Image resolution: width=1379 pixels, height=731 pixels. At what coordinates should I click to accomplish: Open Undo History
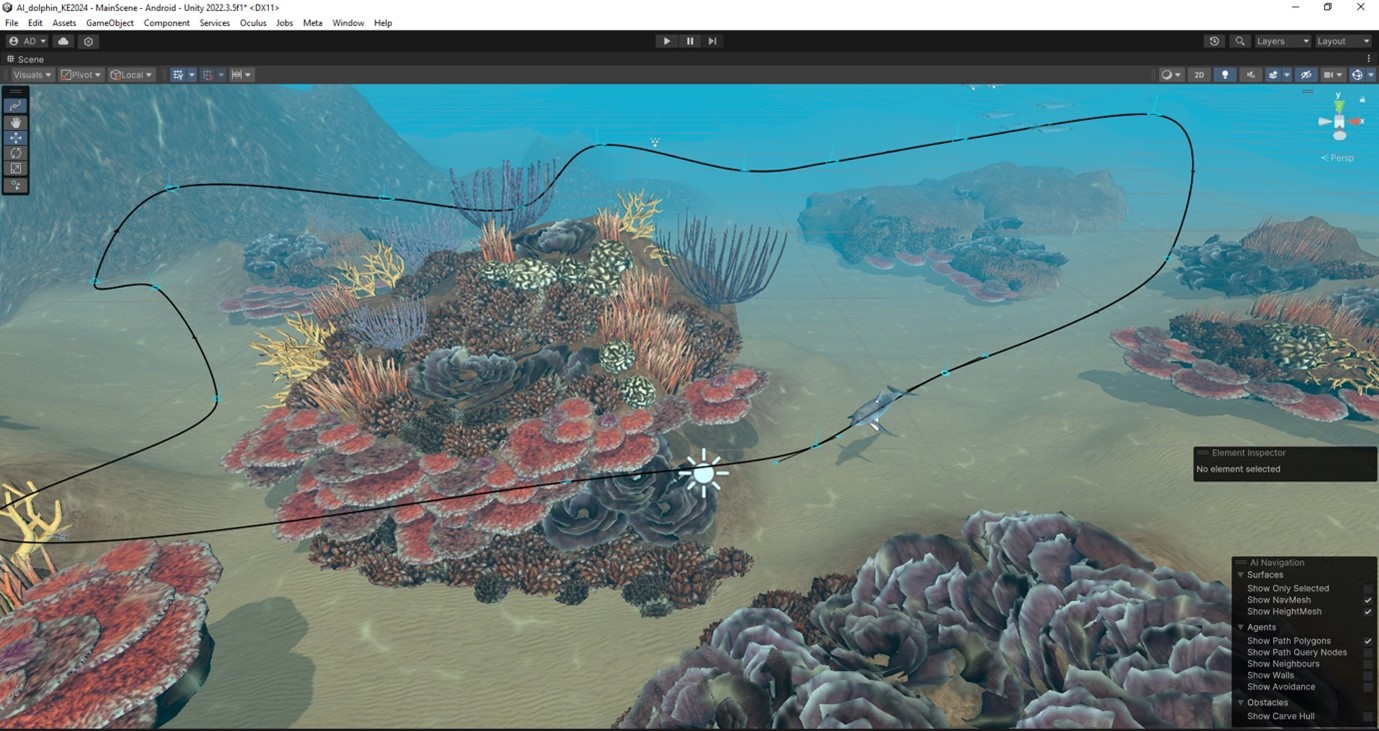click(1214, 41)
